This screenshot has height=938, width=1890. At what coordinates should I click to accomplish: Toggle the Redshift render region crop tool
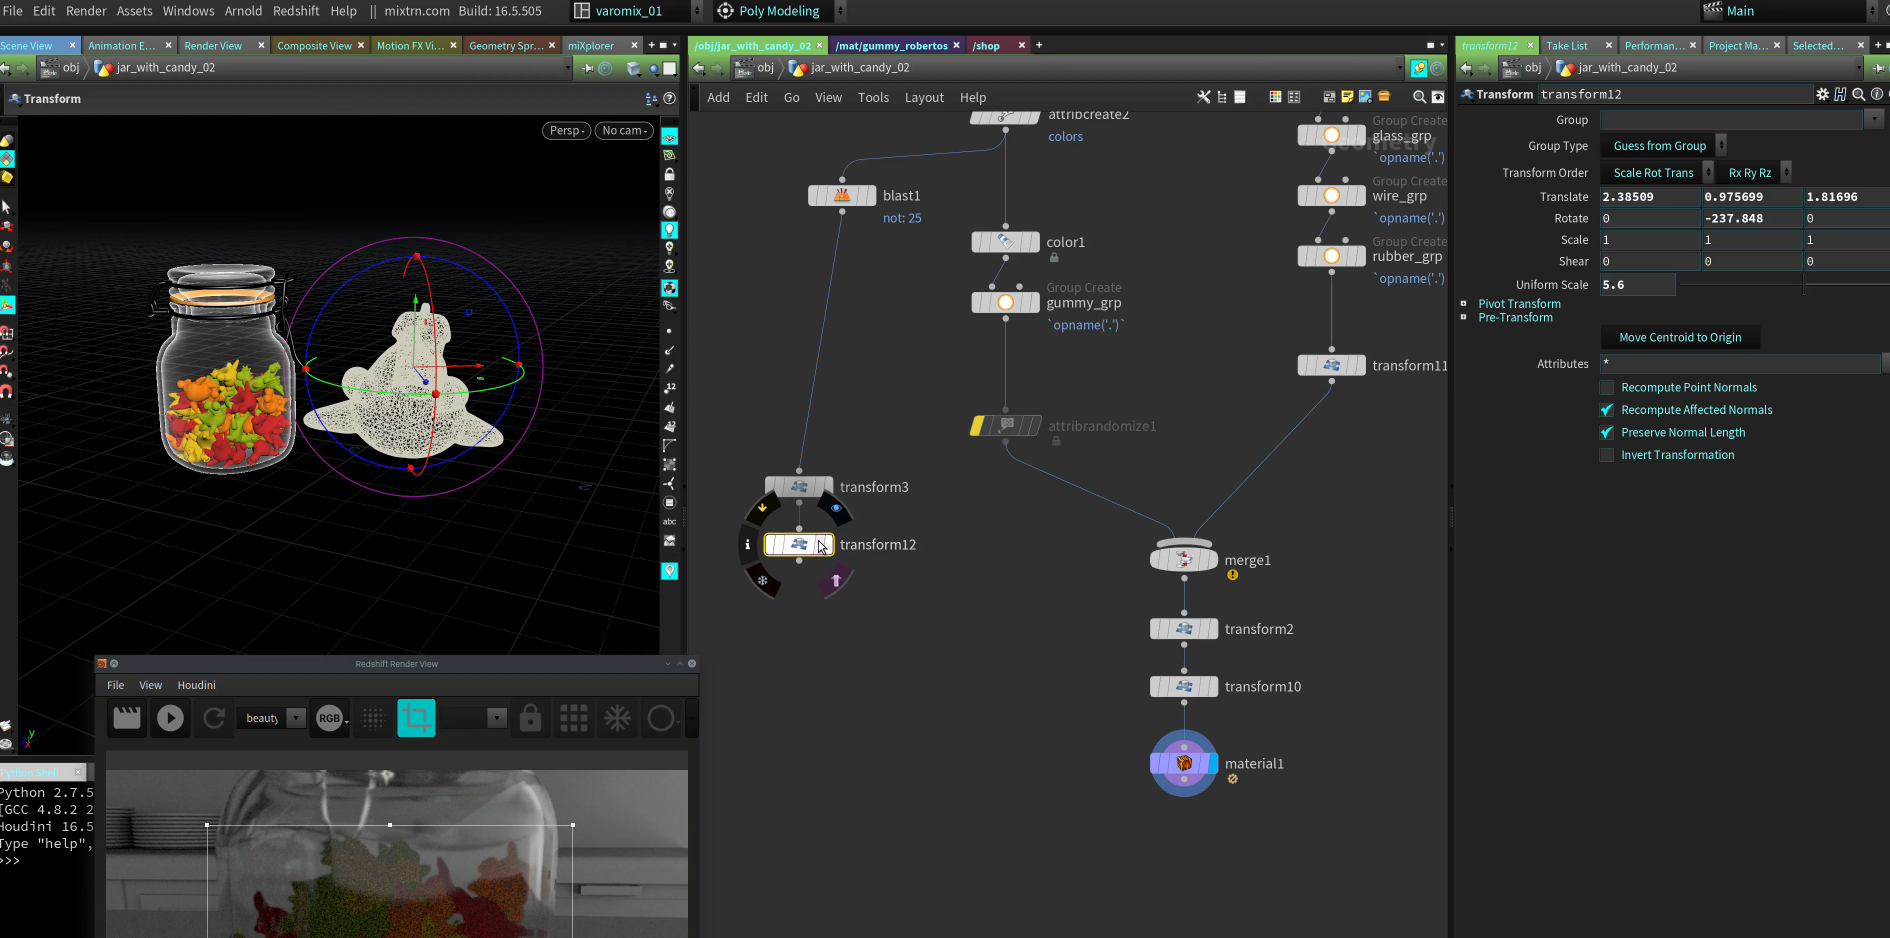pos(416,718)
